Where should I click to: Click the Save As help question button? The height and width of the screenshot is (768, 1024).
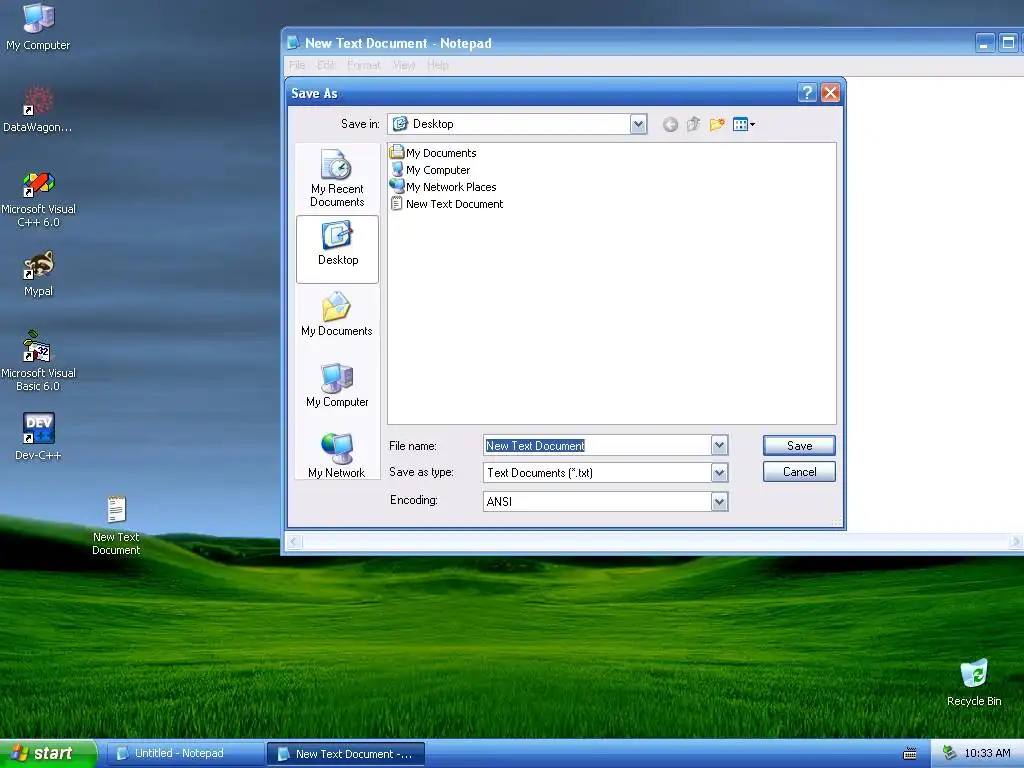807,93
